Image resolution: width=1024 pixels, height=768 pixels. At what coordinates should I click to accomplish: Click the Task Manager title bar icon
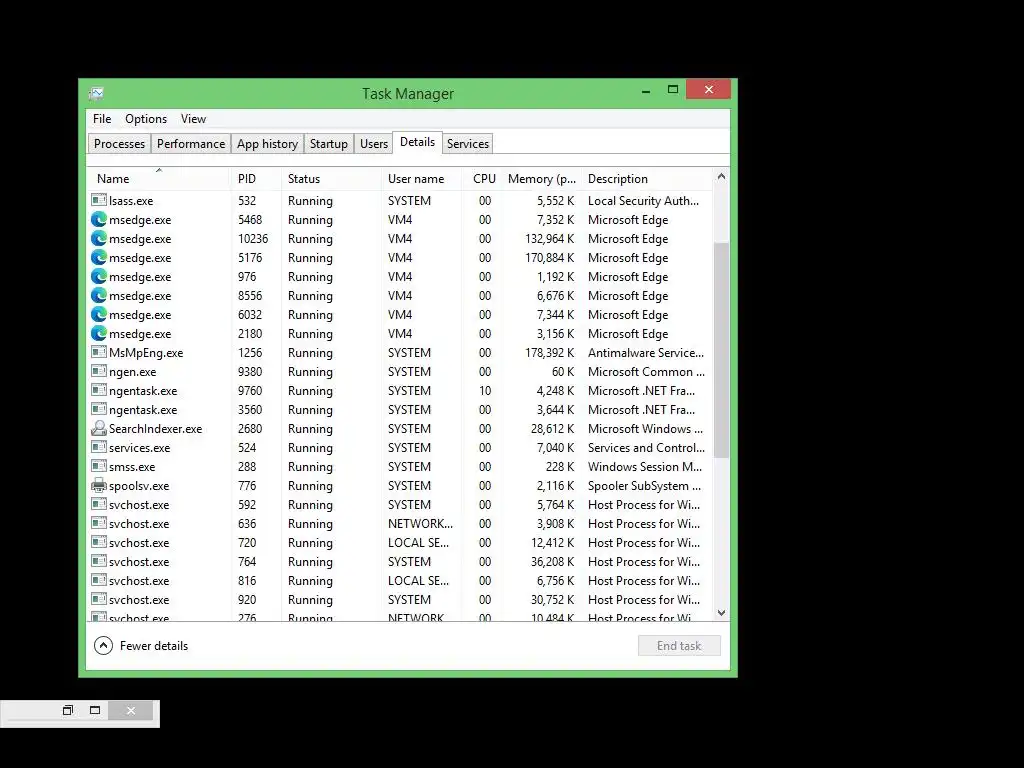pyautogui.click(x=96, y=93)
